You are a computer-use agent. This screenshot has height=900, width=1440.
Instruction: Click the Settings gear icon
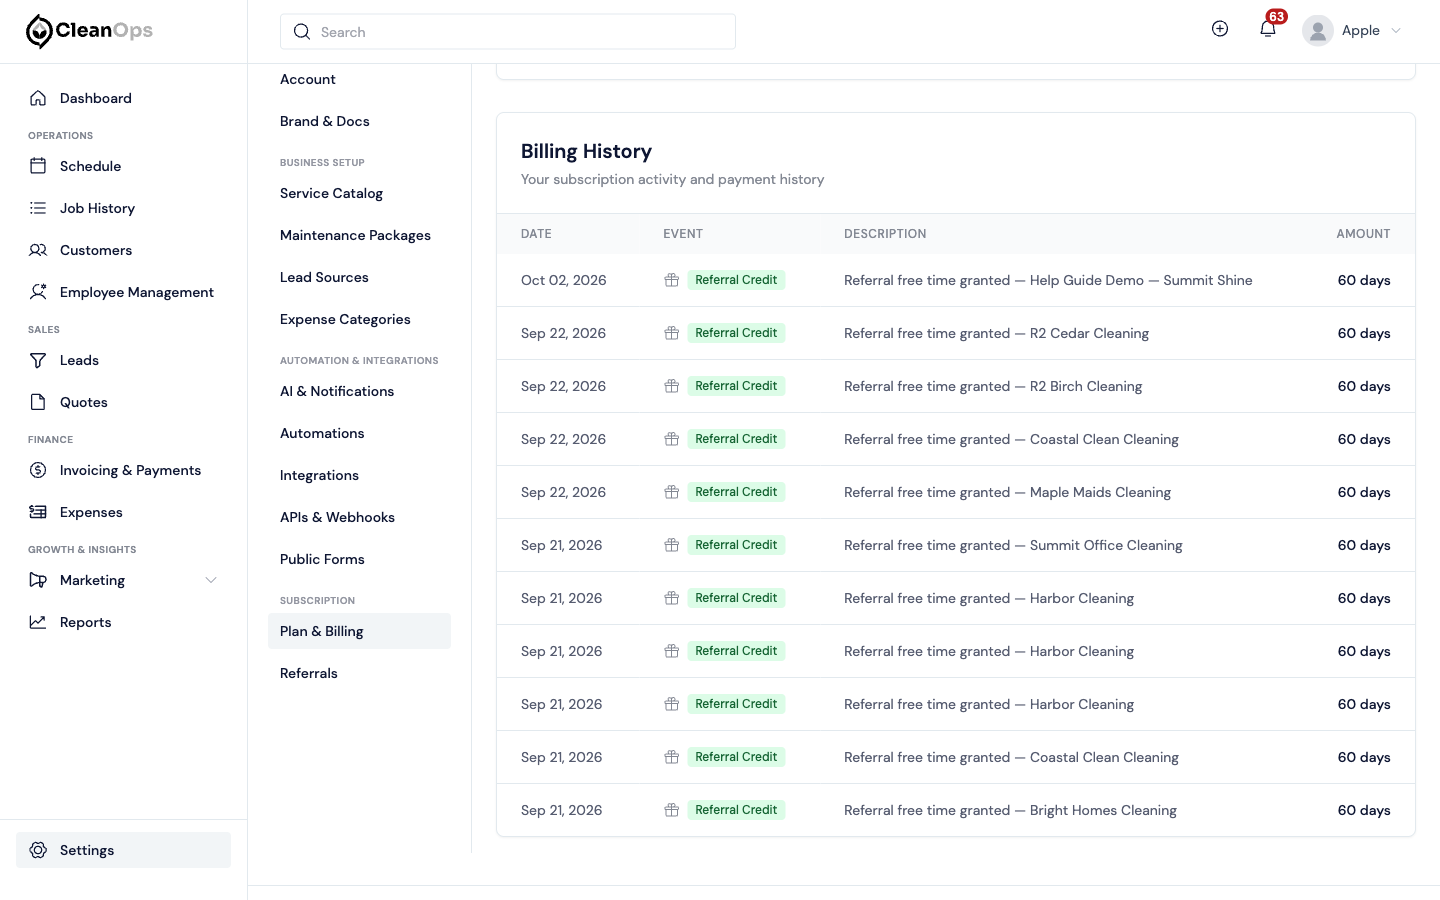38,850
